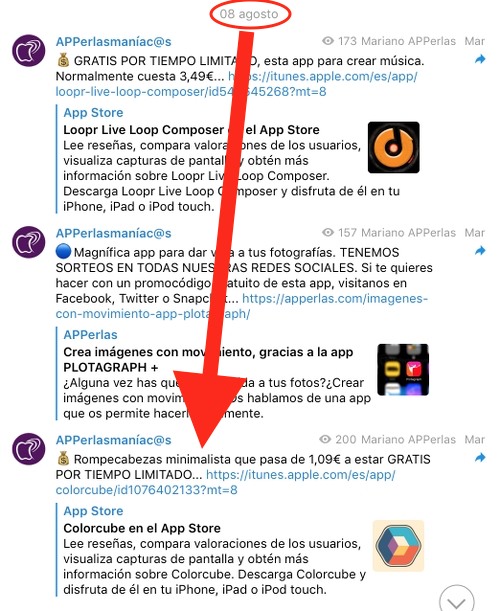Open the channel avatar beside the Plotagraph message
500x611 pixels.
28,242
